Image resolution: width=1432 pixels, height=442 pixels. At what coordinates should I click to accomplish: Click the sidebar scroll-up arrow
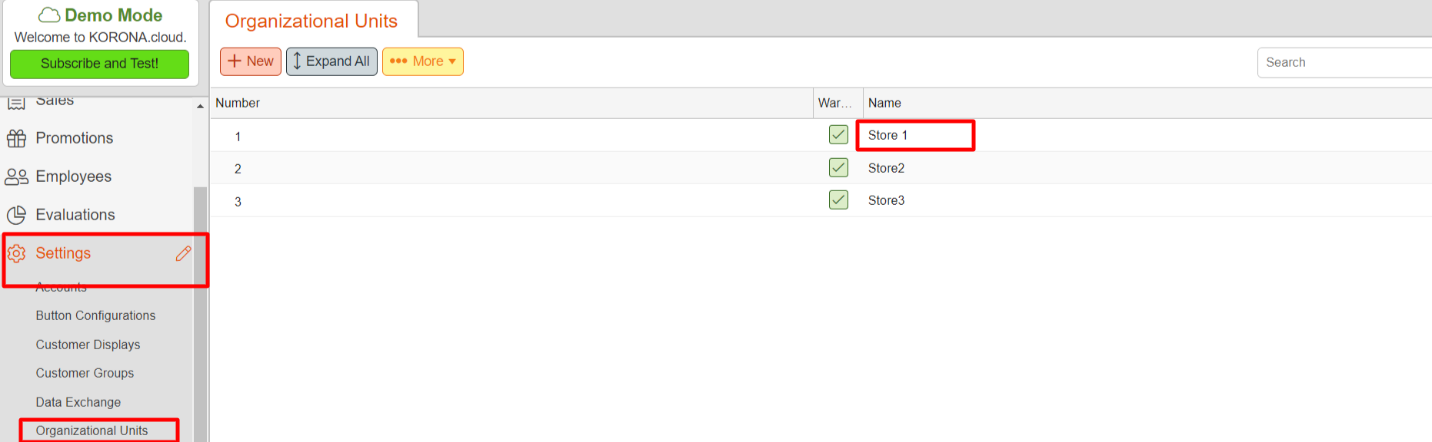201,105
